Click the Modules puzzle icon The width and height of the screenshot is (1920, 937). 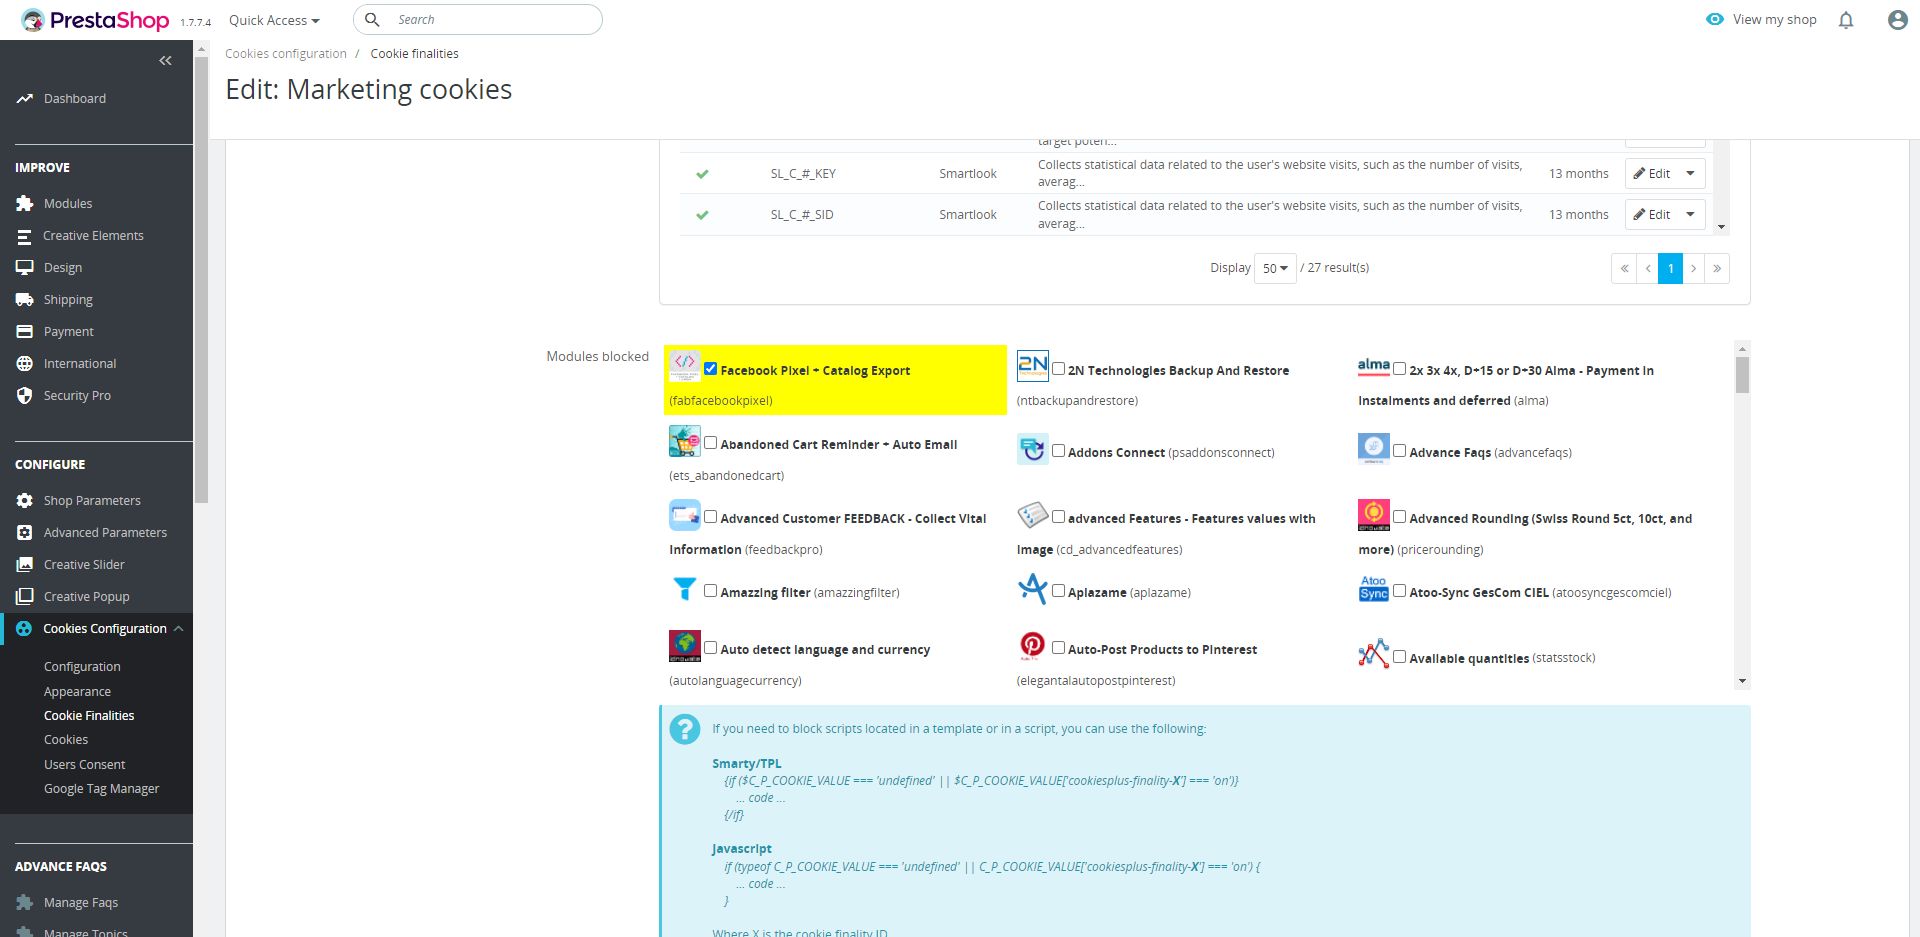click(x=25, y=204)
